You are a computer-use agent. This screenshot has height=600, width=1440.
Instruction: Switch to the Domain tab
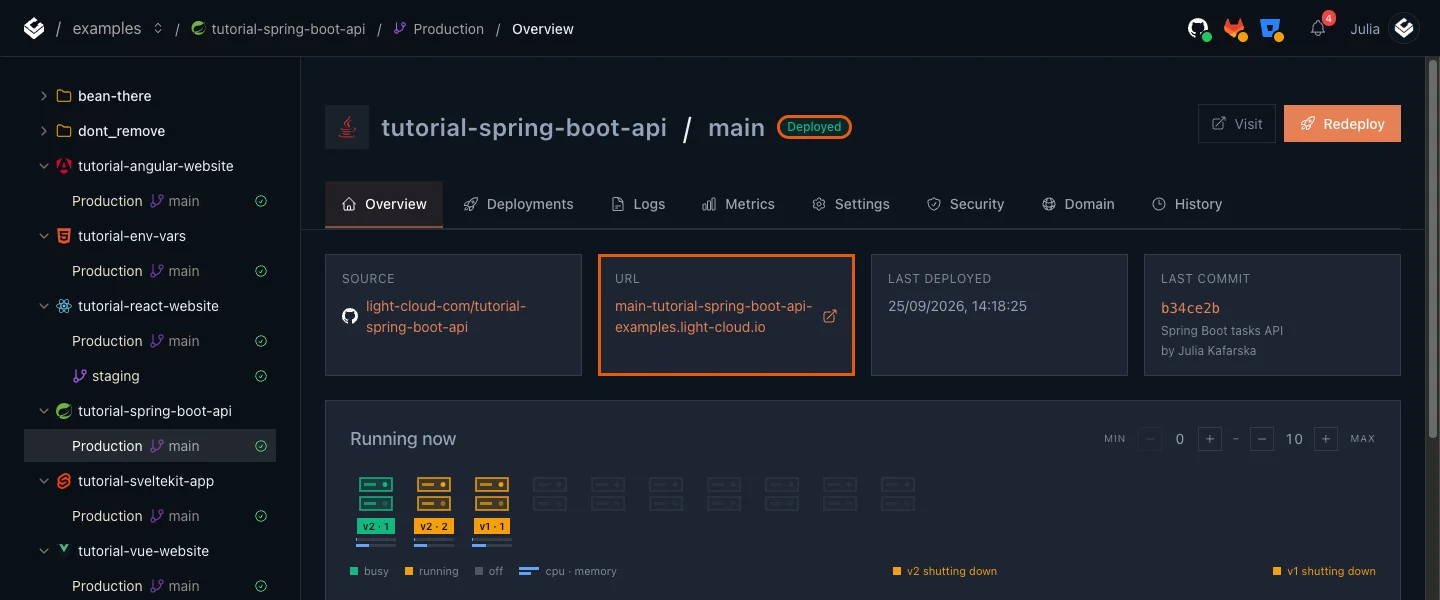pos(1078,204)
